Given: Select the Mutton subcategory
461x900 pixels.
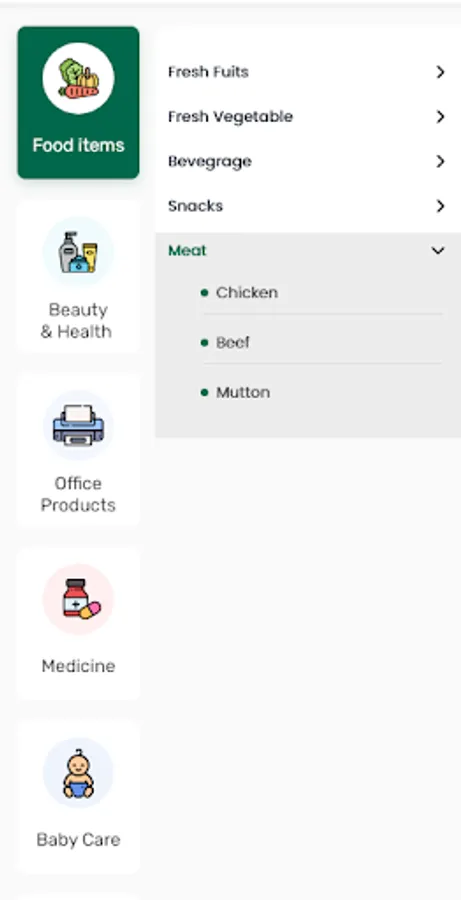Looking at the screenshot, I should (243, 393).
